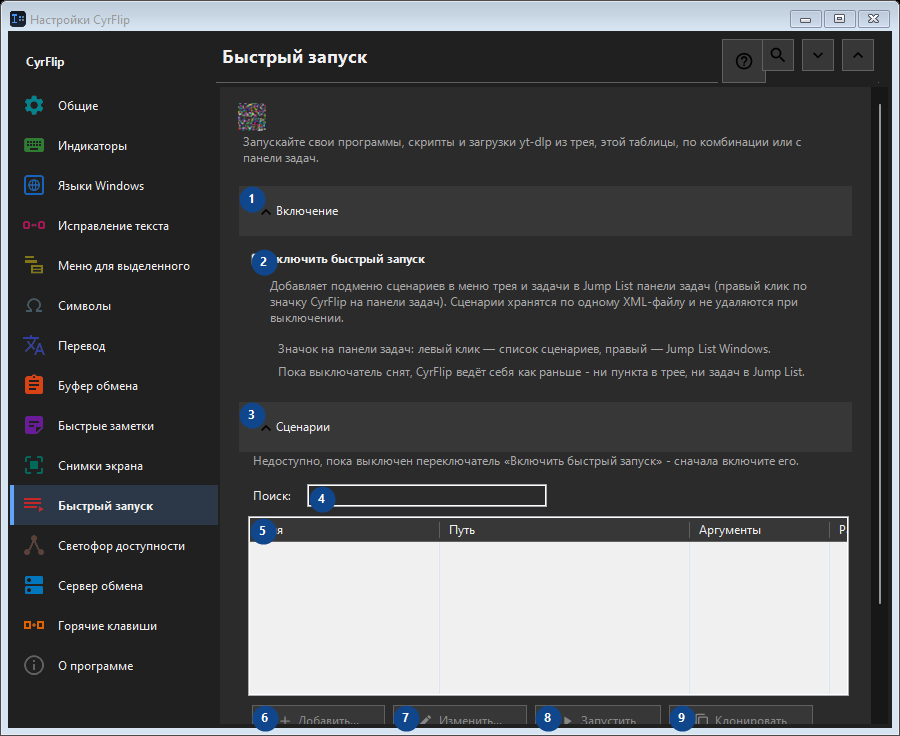Click the Быстрый запуск page thumbnail image
Viewport: 900px width, 736px height.
click(x=252, y=117)
